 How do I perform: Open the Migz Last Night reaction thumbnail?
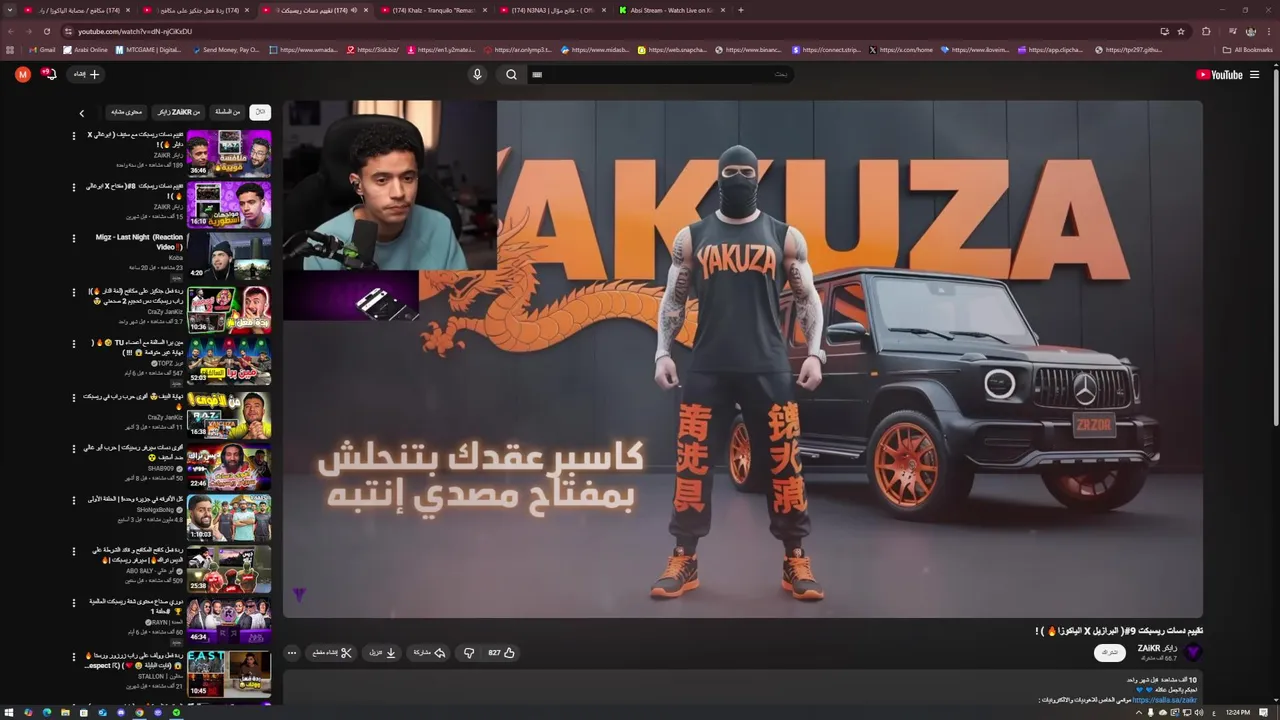[229, 256]
